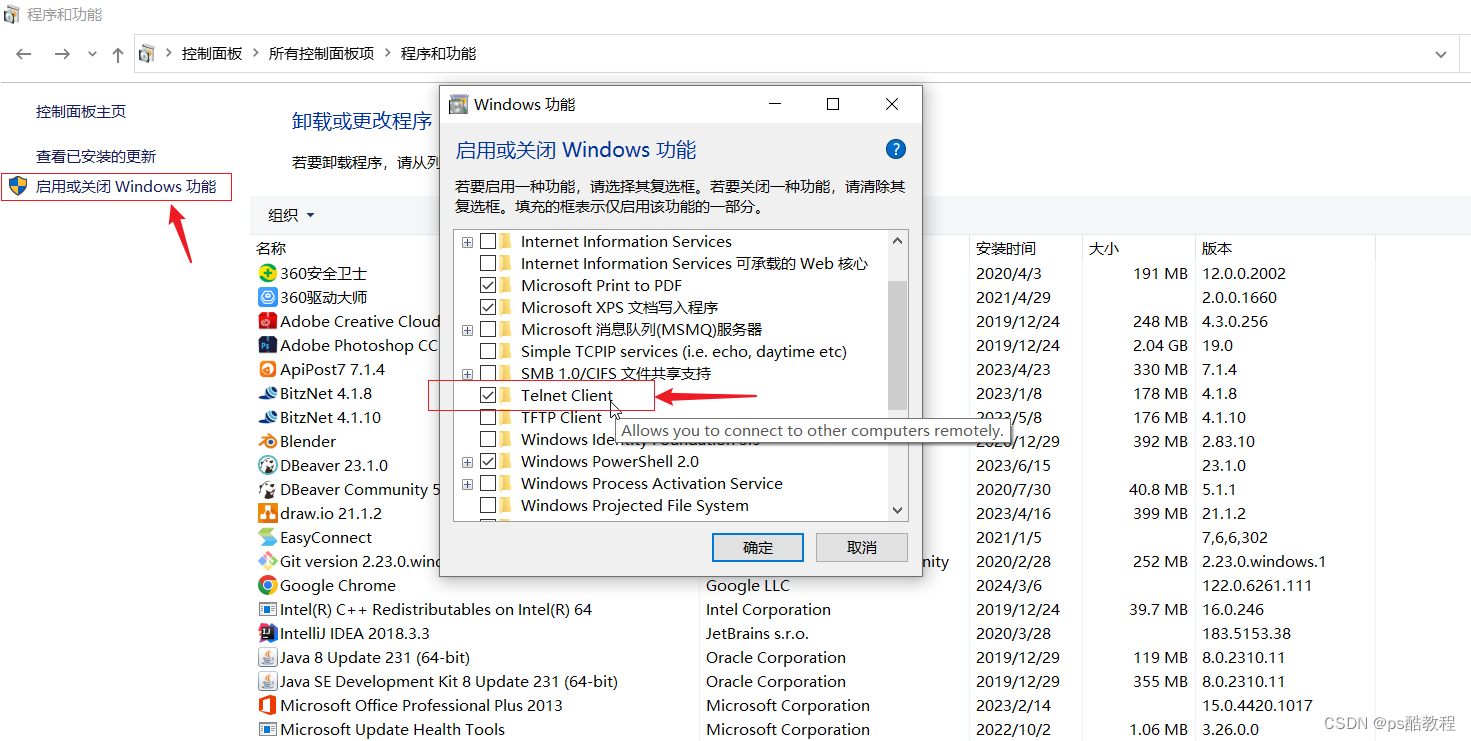Click the 360安全卫士 program icon
The image size is (1471, 741).
coord(267,273)
